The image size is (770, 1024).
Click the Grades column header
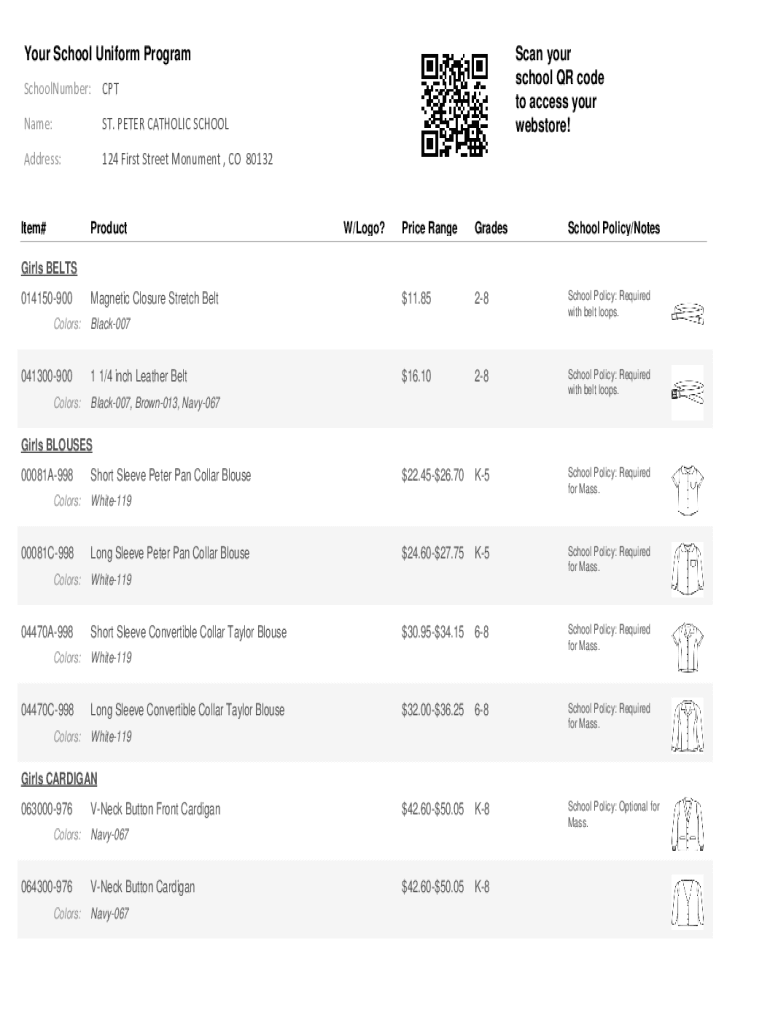click(x=491, y=228)
